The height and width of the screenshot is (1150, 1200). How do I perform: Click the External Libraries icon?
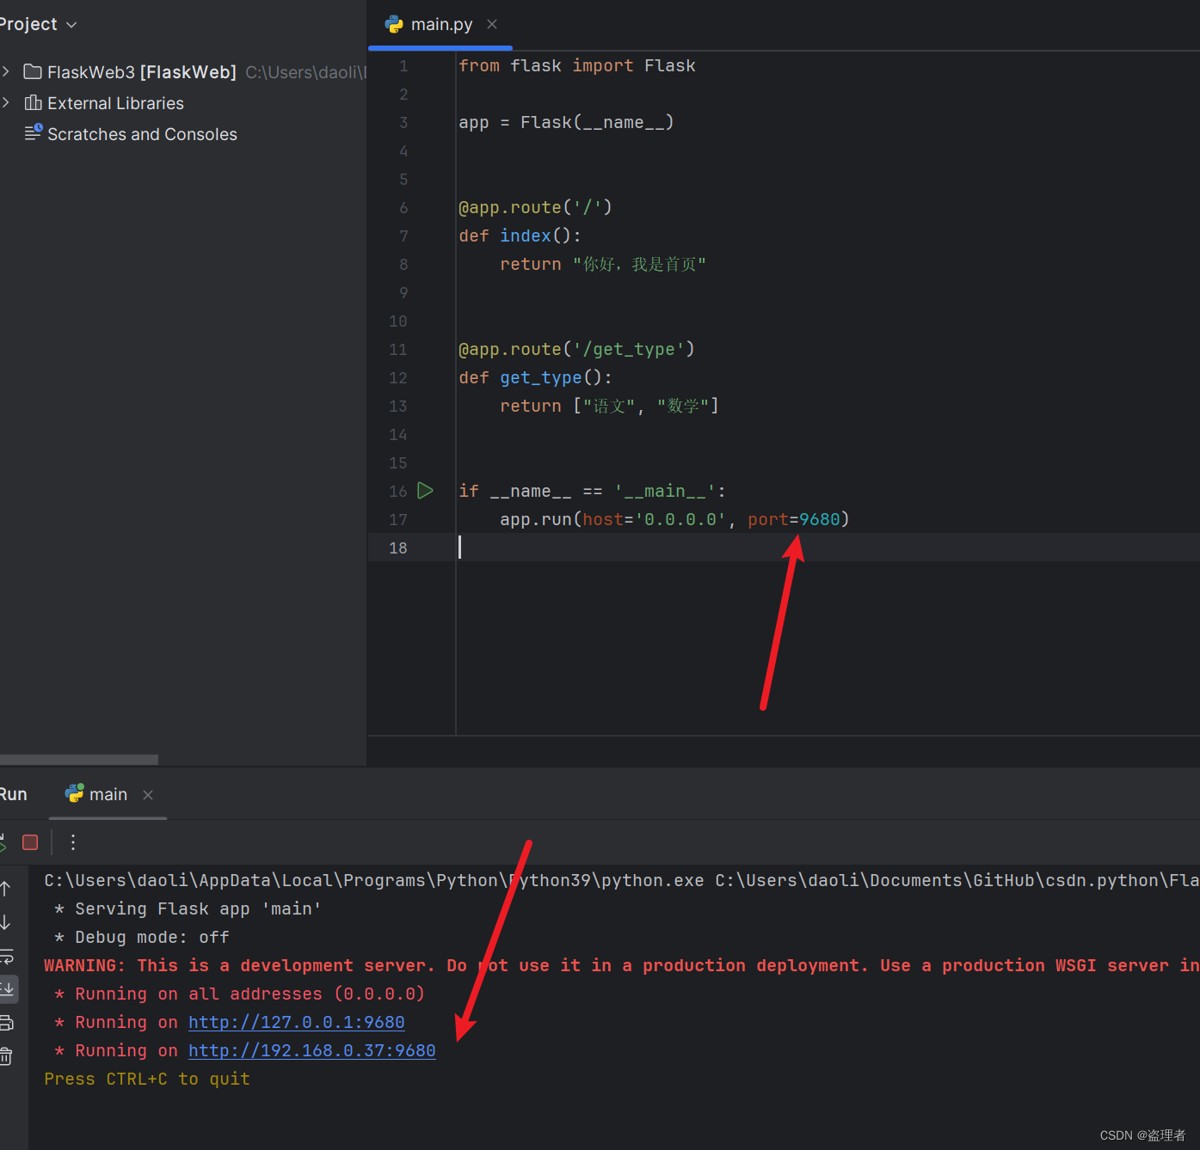click(x=33, y=103)
